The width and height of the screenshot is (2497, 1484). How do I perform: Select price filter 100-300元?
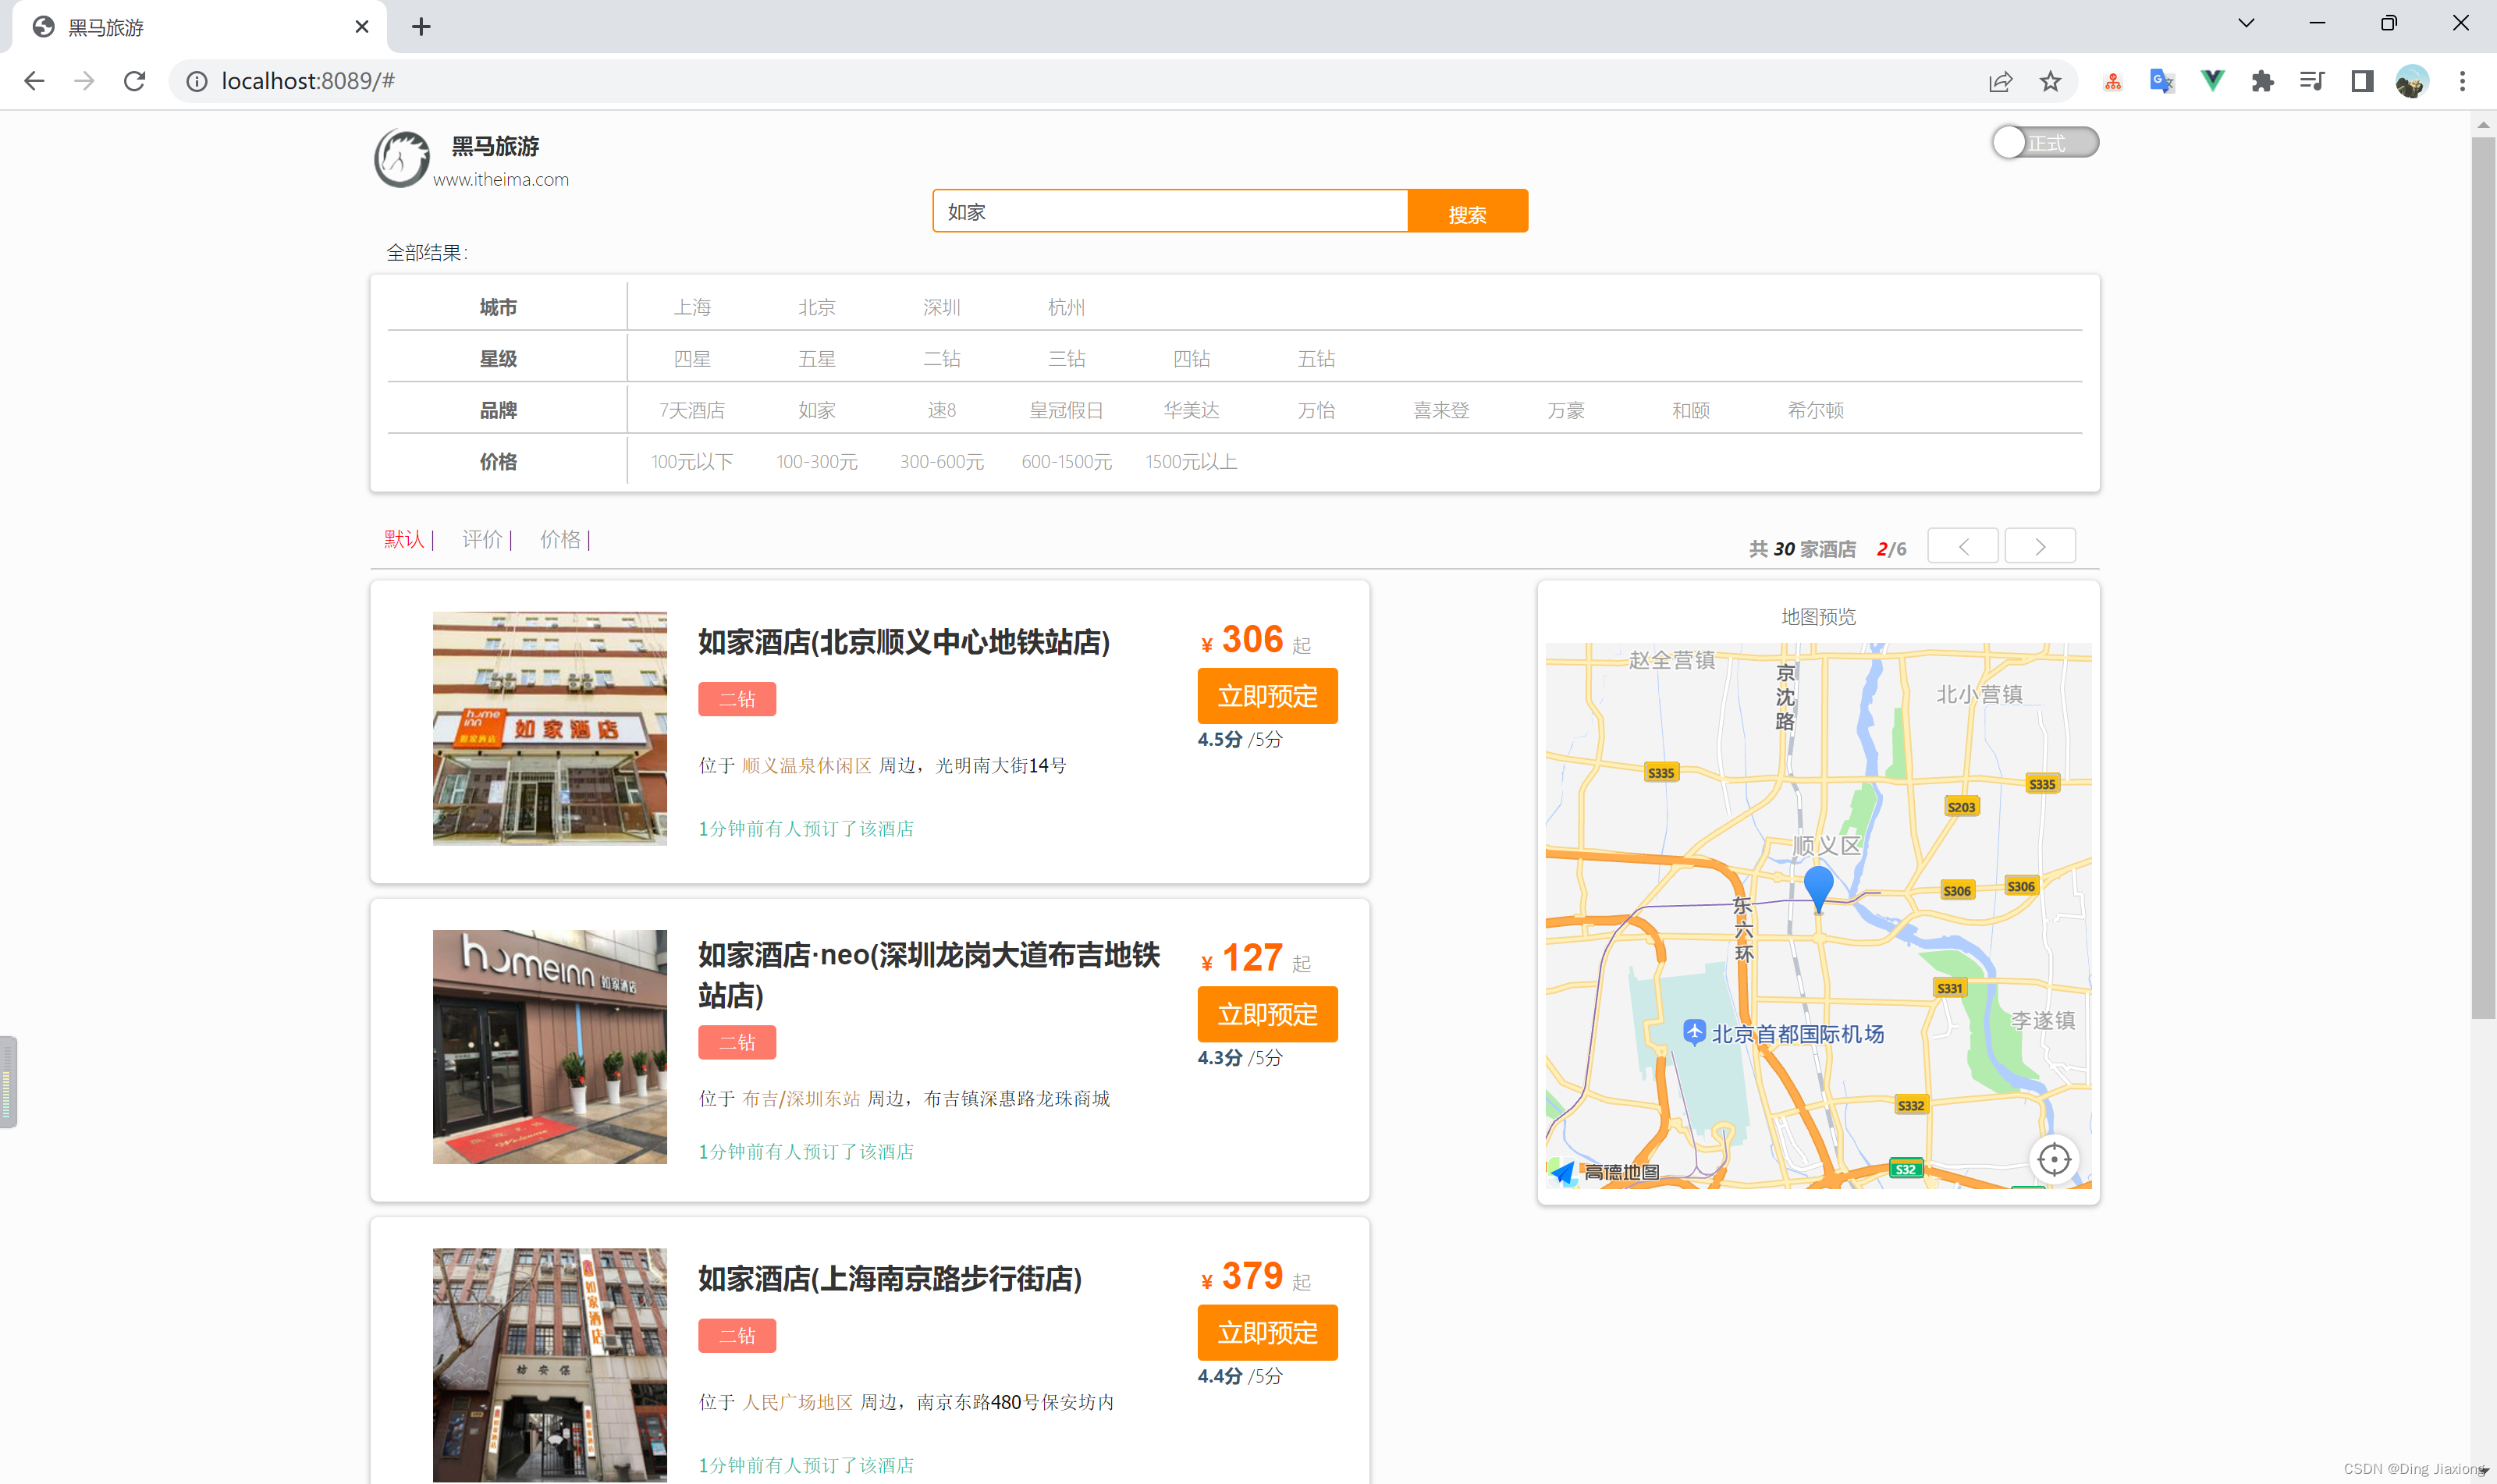pyautogui.click(x=817, y=462)
